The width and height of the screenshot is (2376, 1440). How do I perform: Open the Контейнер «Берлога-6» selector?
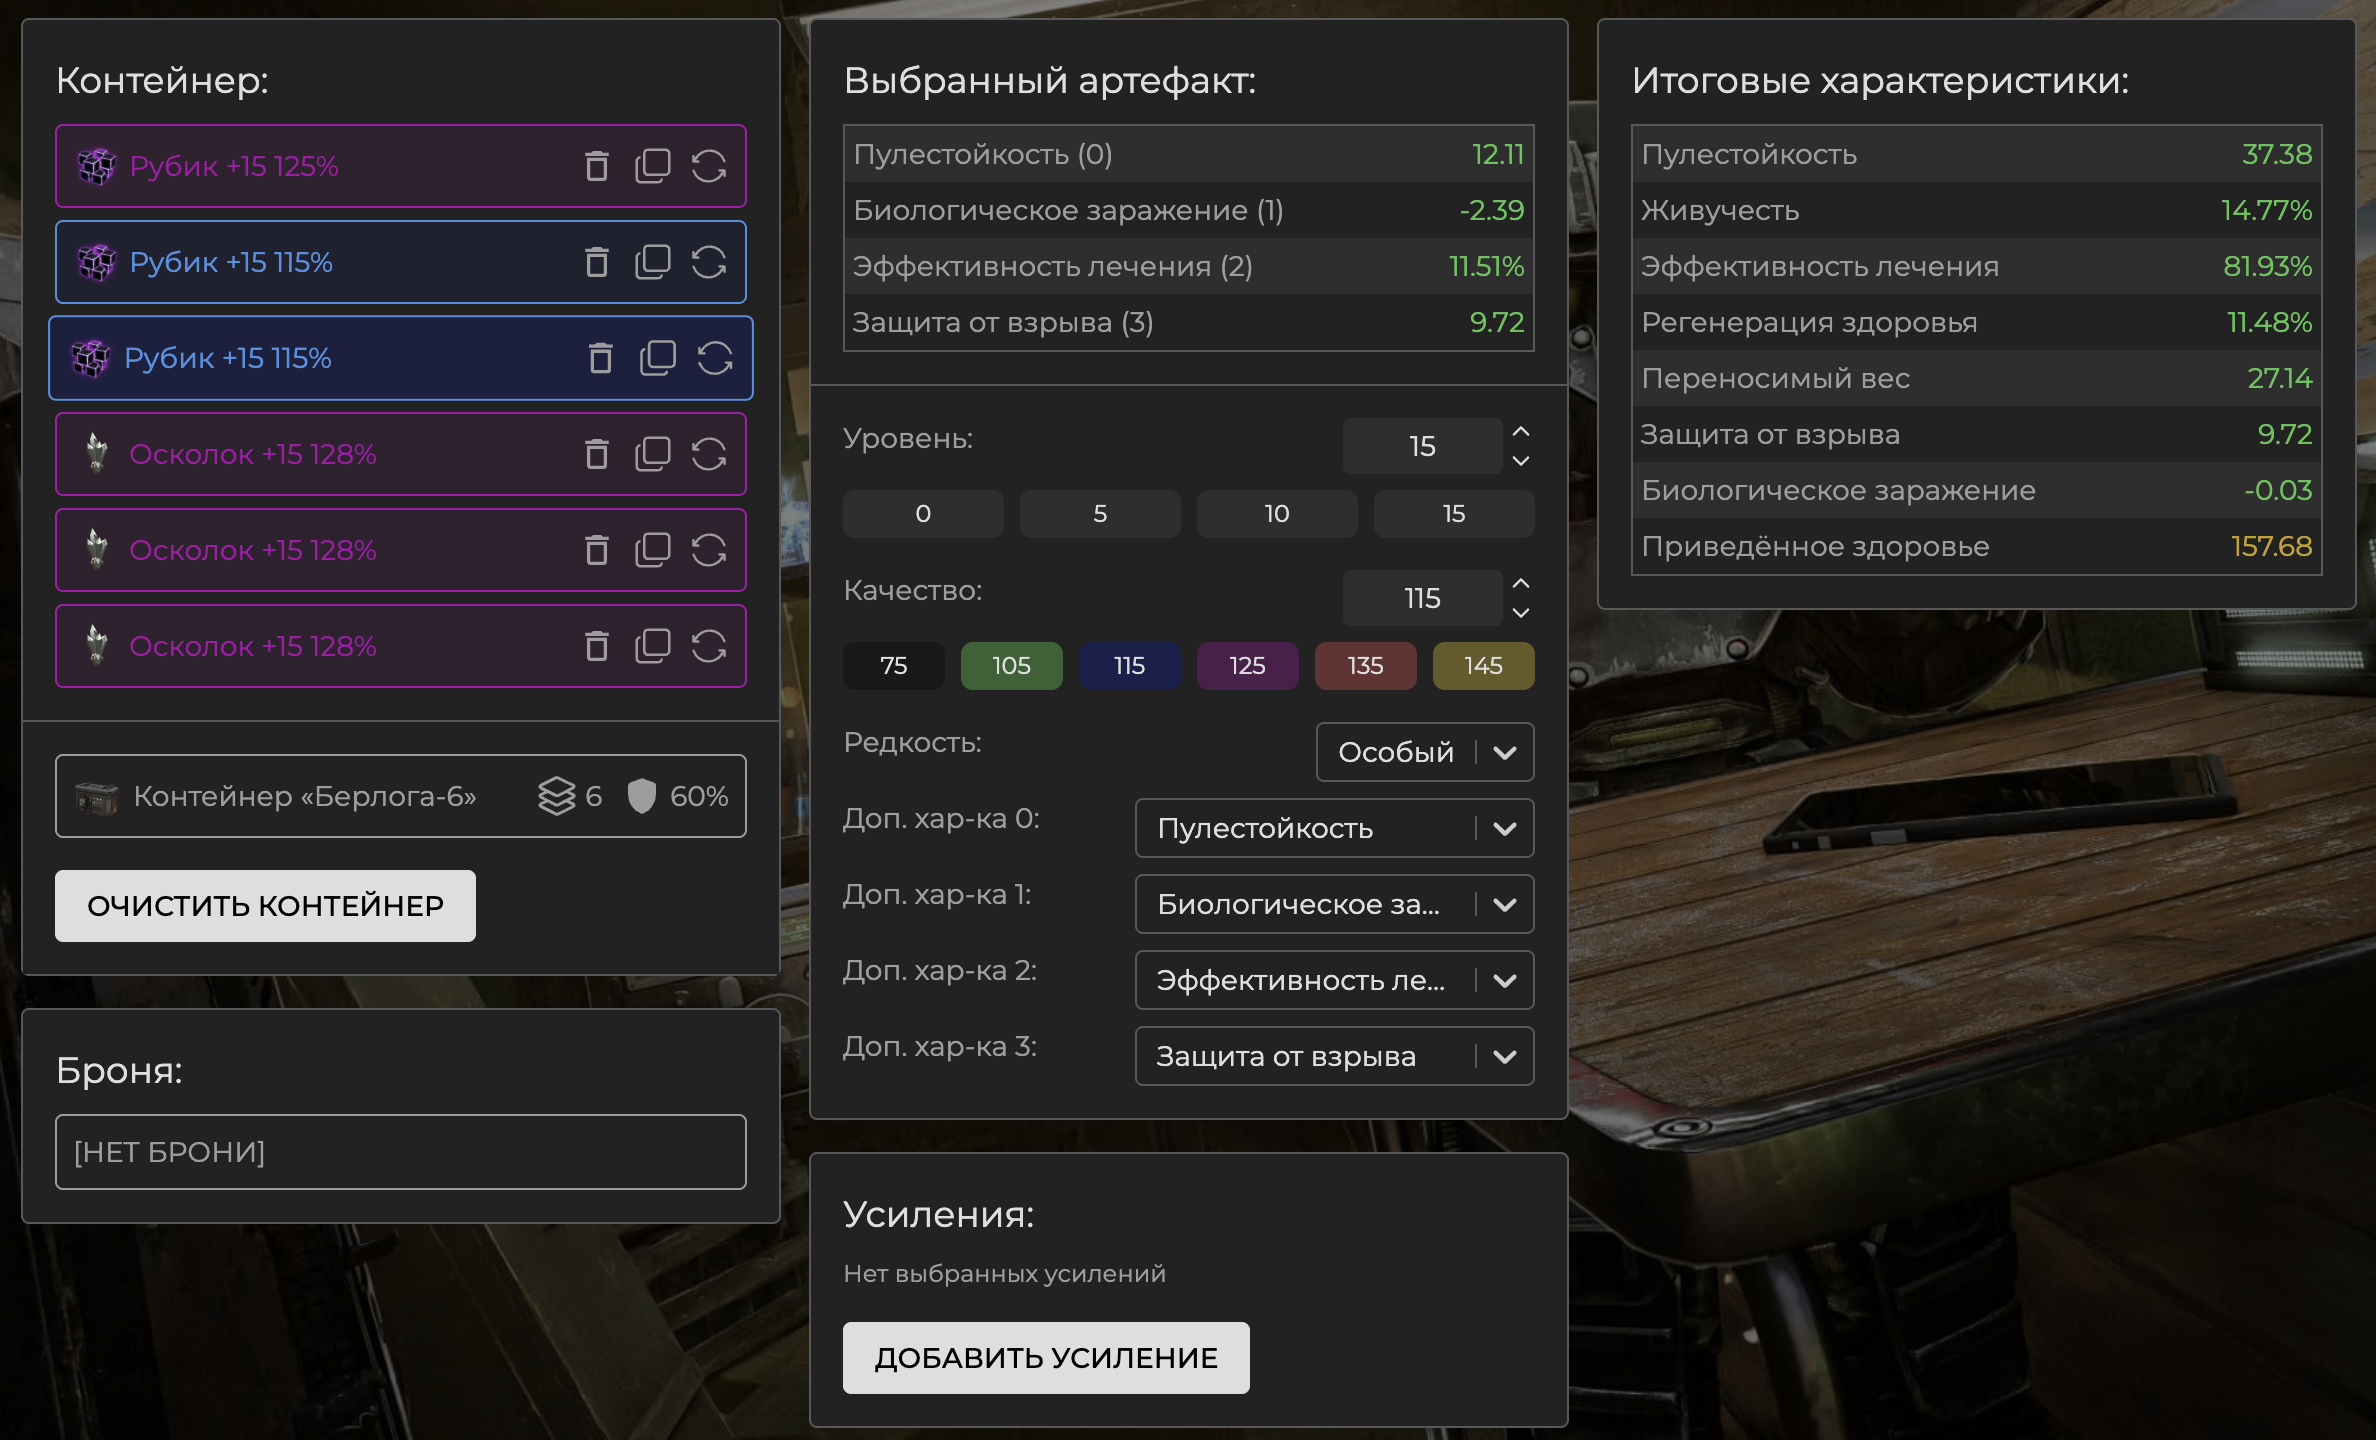(401, 796)
